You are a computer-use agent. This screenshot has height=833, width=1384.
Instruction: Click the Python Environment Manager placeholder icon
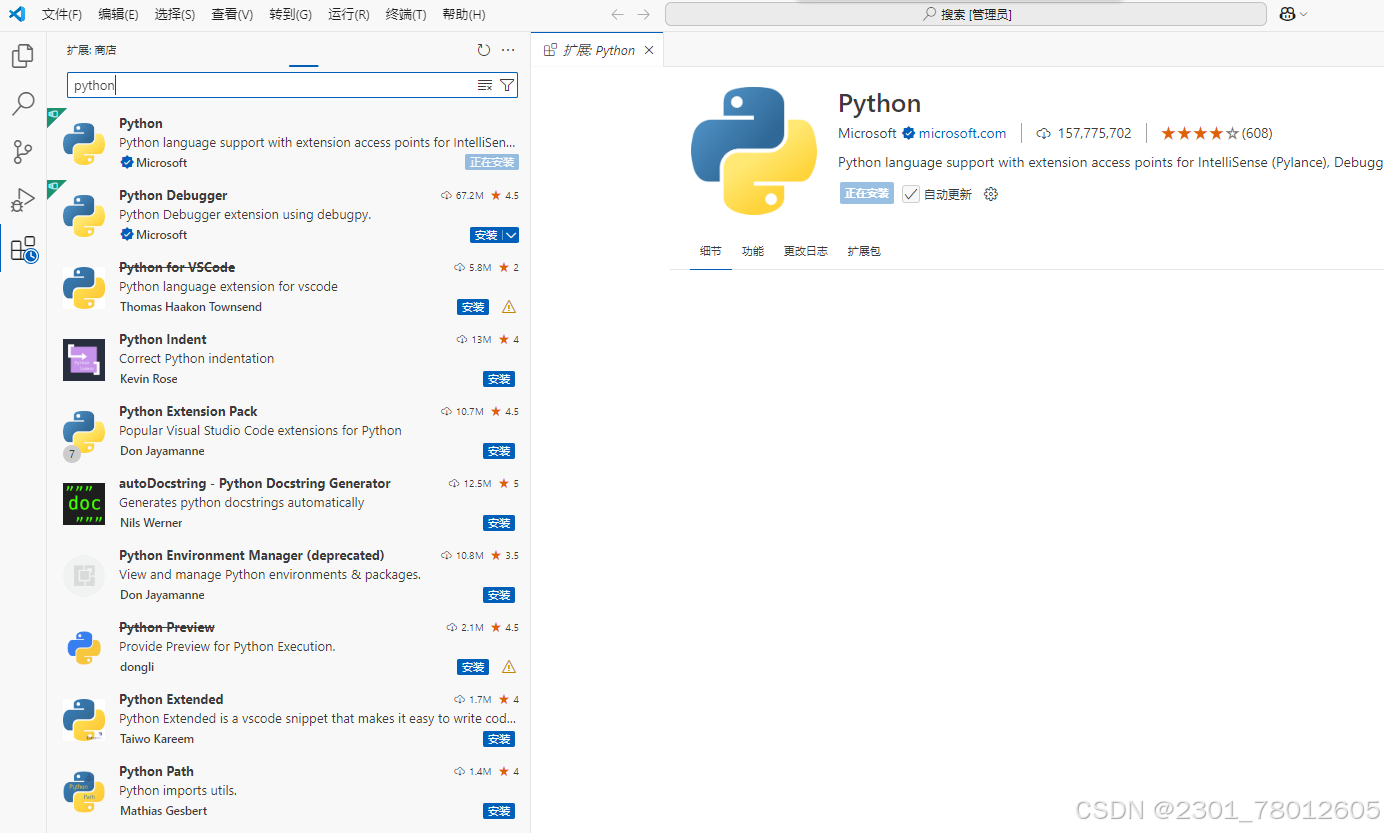click(84, 575)
